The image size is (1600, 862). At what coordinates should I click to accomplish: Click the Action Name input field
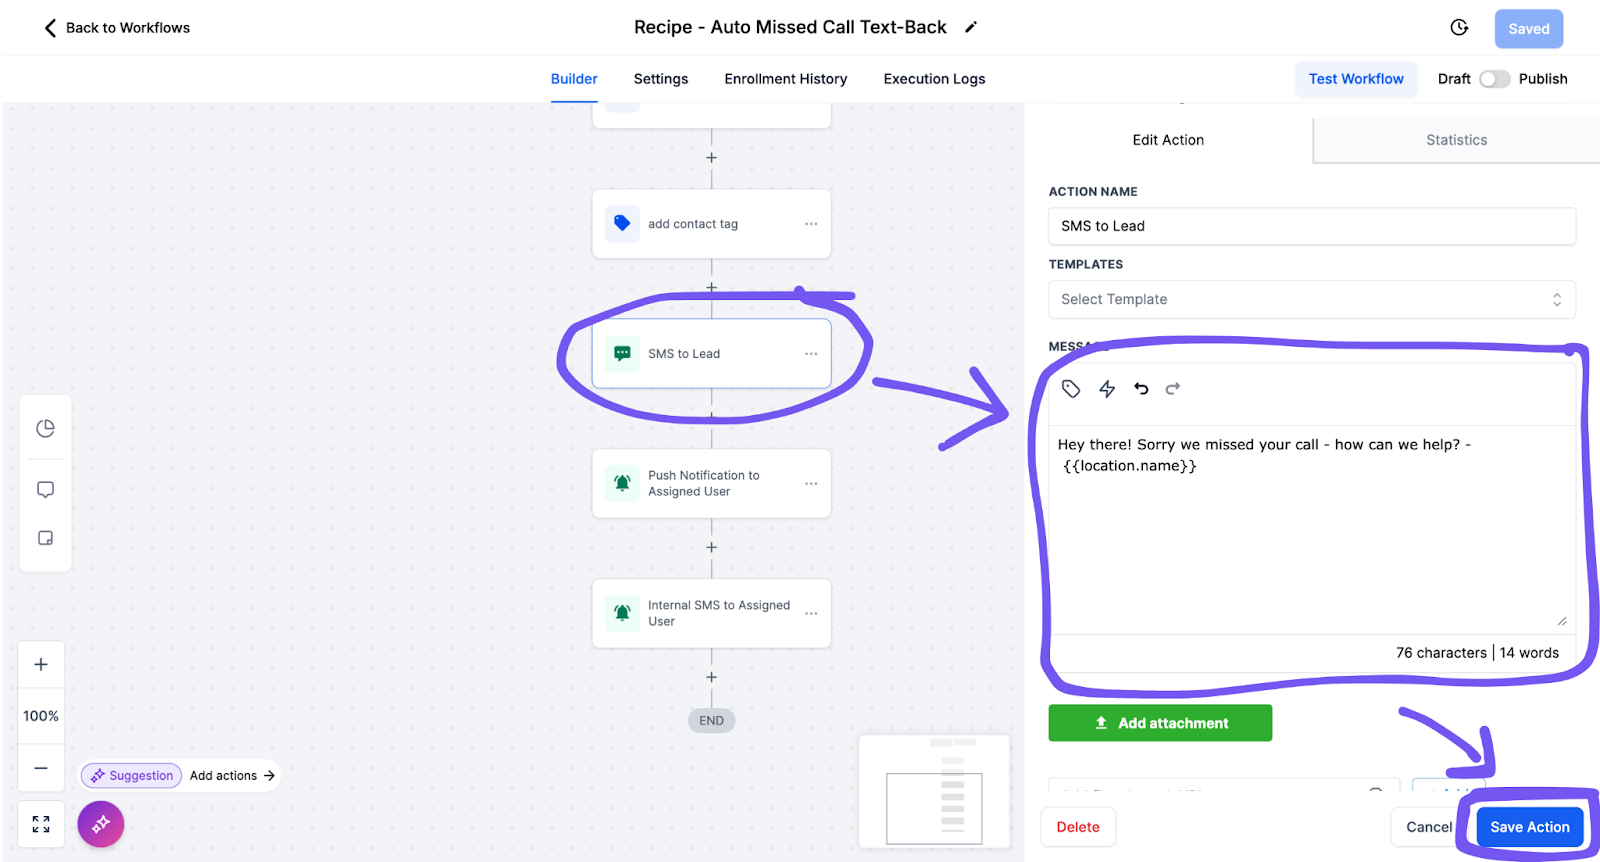1312,226
